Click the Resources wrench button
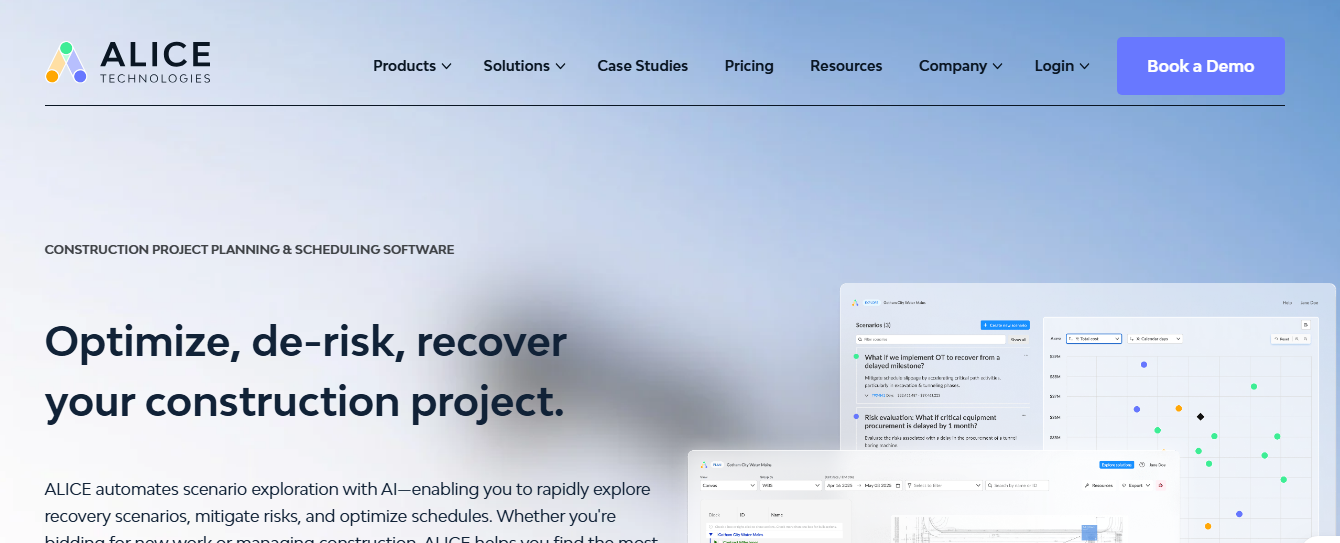The image size is (1340, 543). pos(1098,485)
